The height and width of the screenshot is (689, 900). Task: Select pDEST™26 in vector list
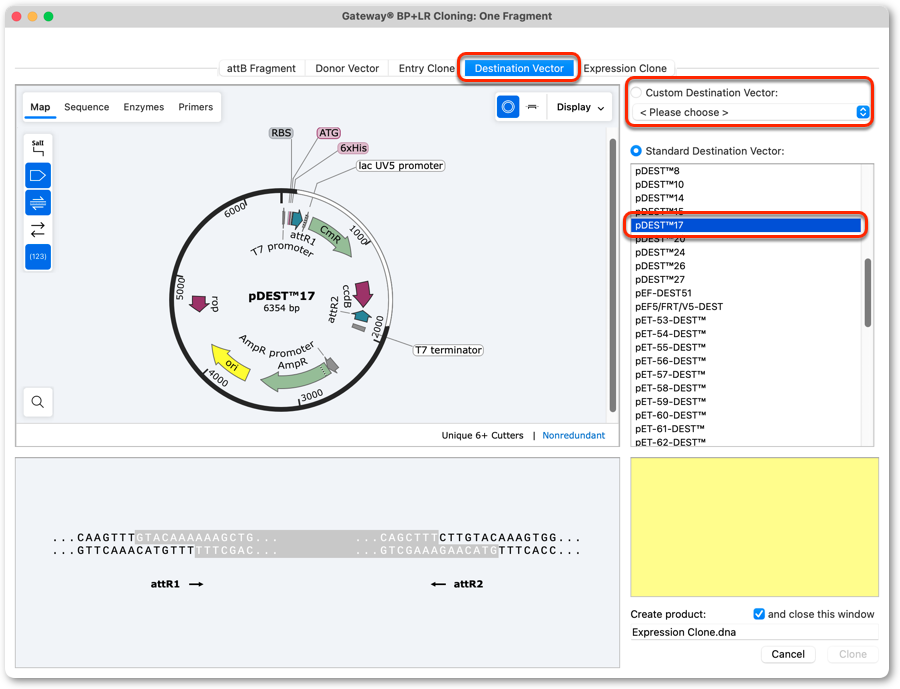coord(746,266)
